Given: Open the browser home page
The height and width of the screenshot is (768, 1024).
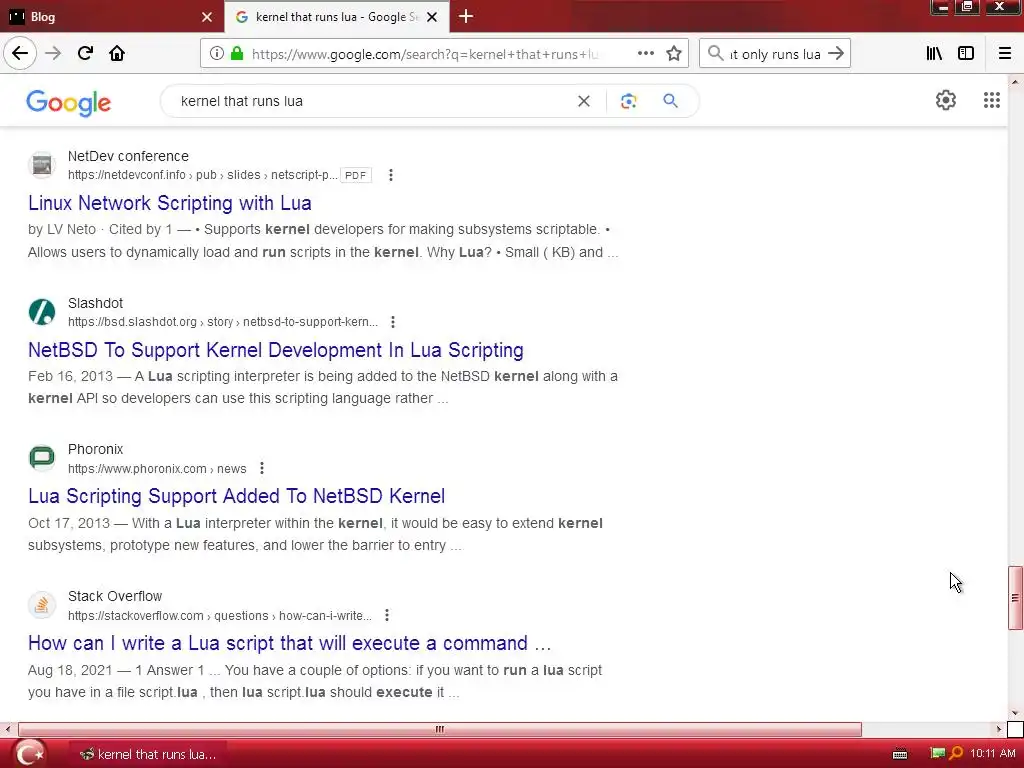Looking at the screenshot, I should (117, 53).
